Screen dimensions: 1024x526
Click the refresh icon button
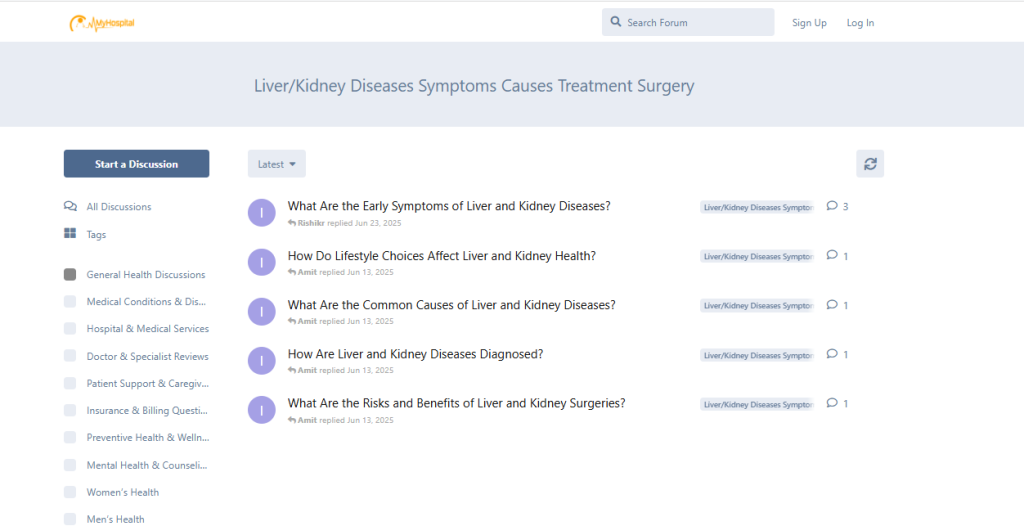(870, 164)
